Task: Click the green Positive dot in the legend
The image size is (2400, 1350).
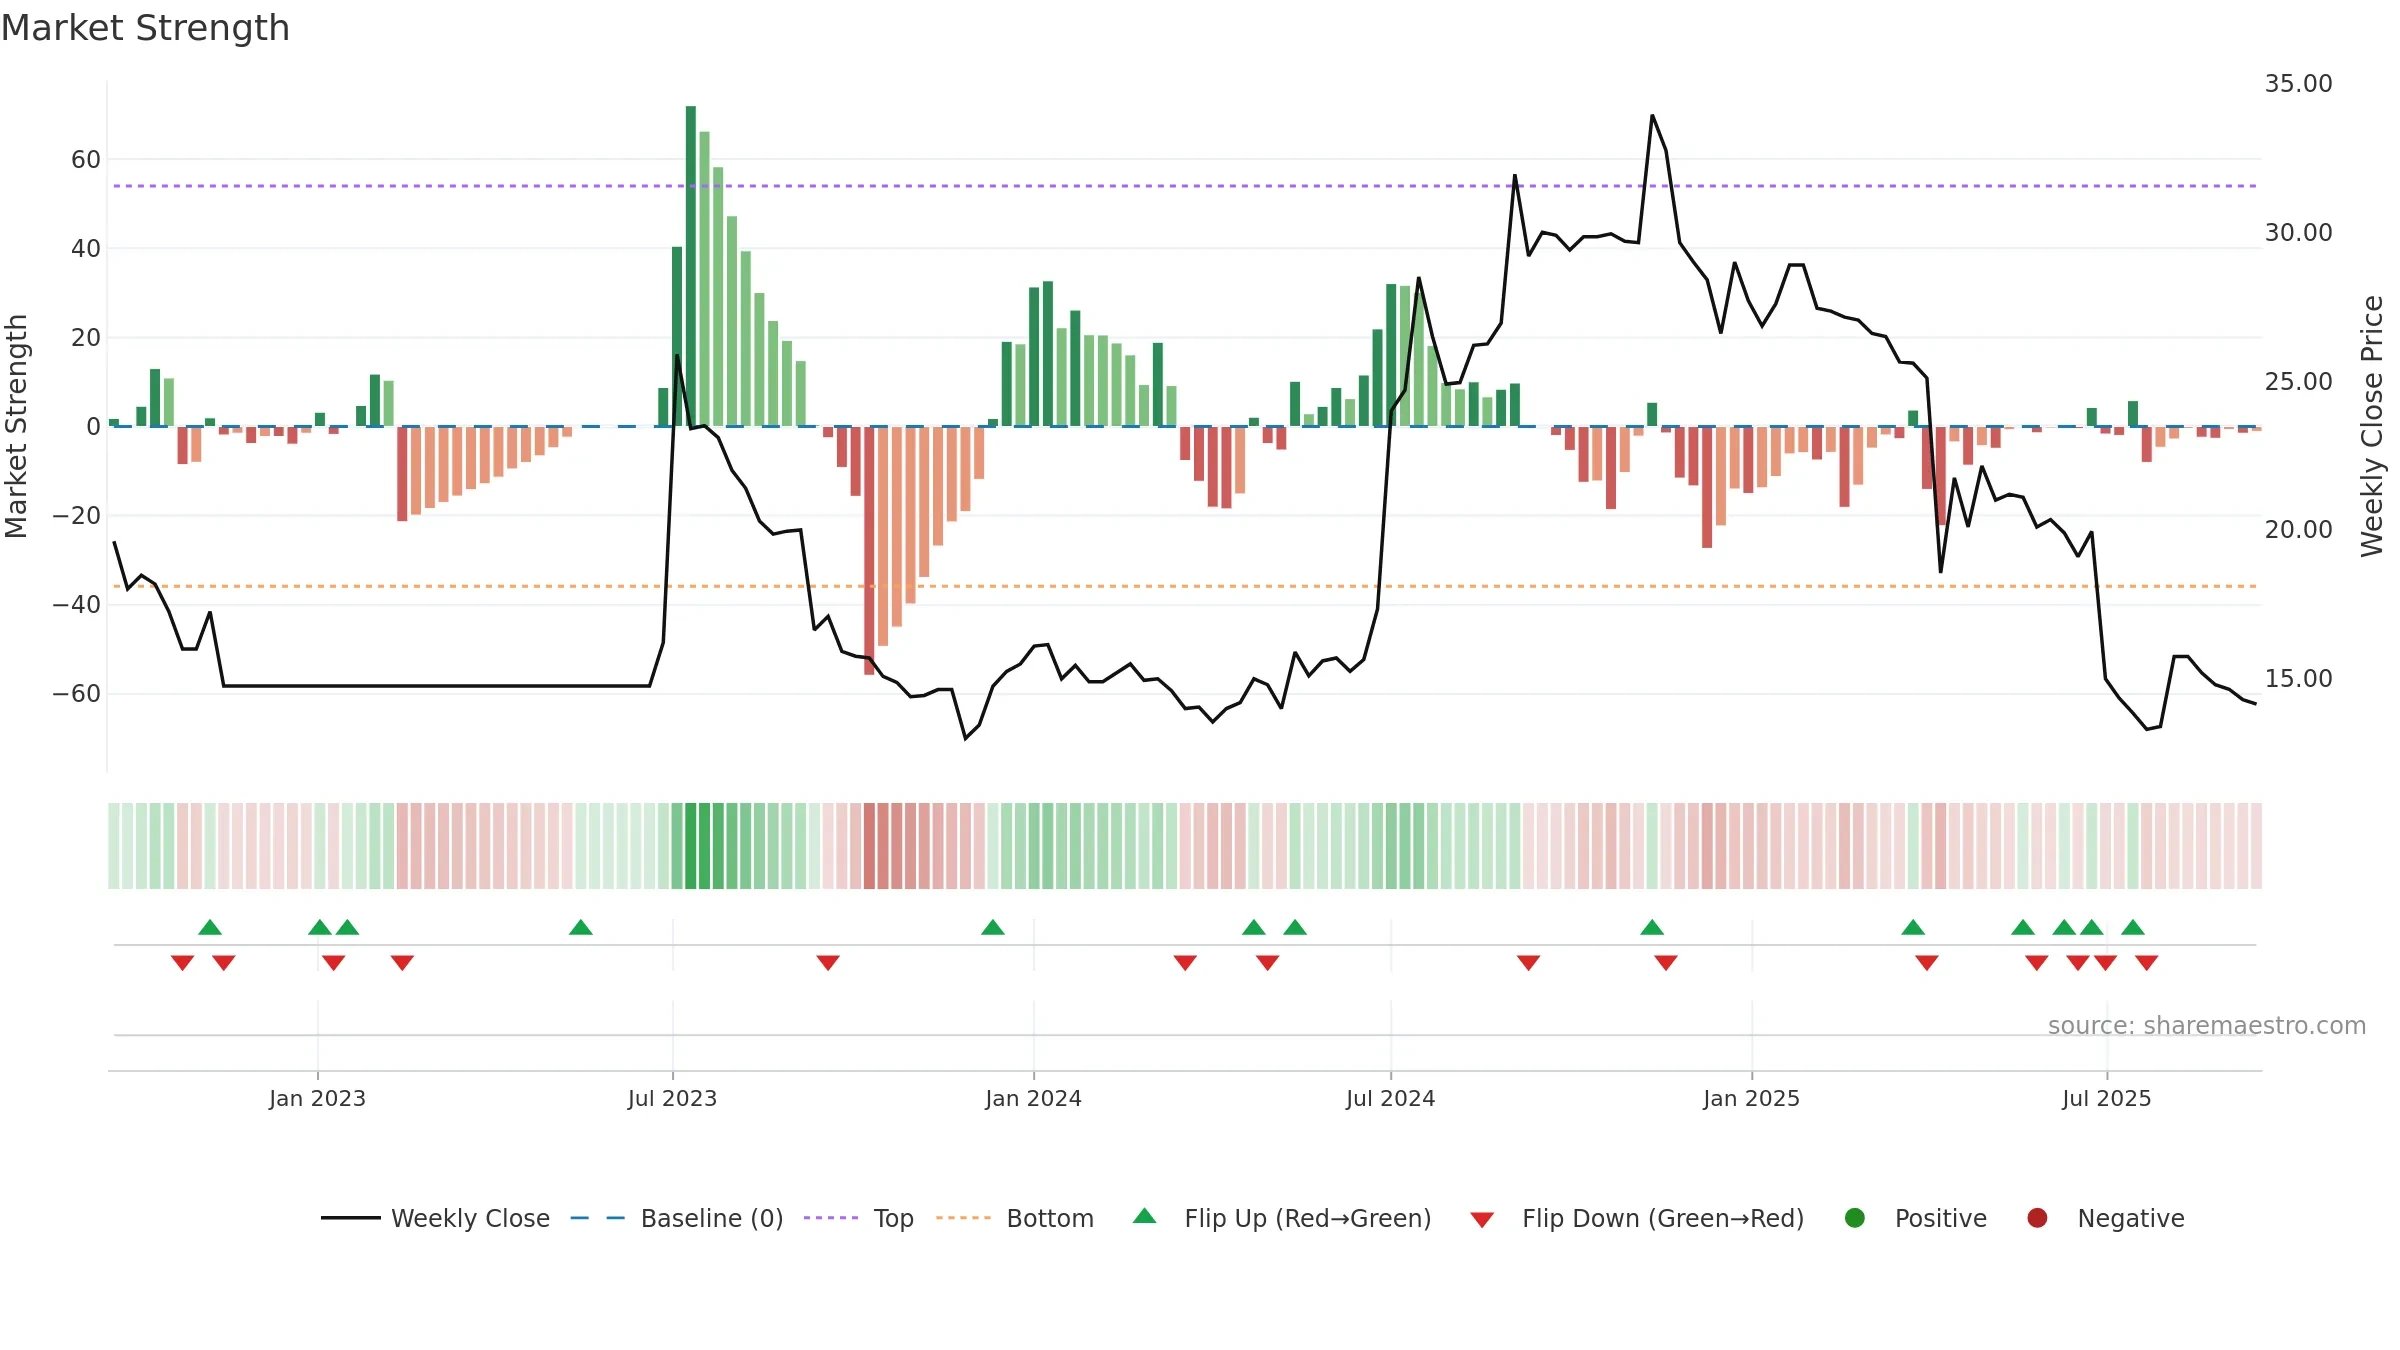Action: [x=1855, y=1218]
